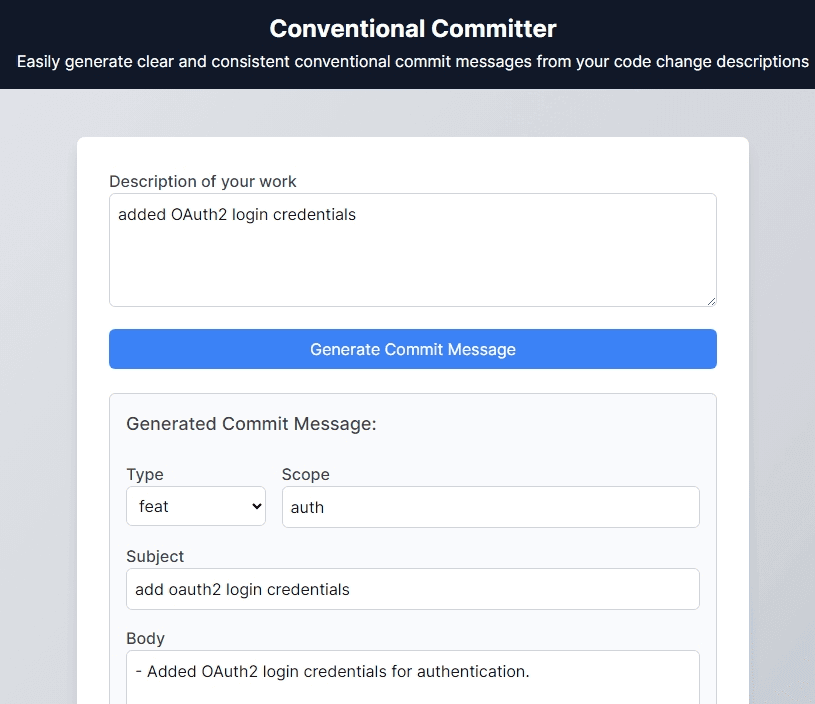Screen dimensions: 815x704
Task: Click the "Generated Commit Message:" heading
Action: coord(251,424)
